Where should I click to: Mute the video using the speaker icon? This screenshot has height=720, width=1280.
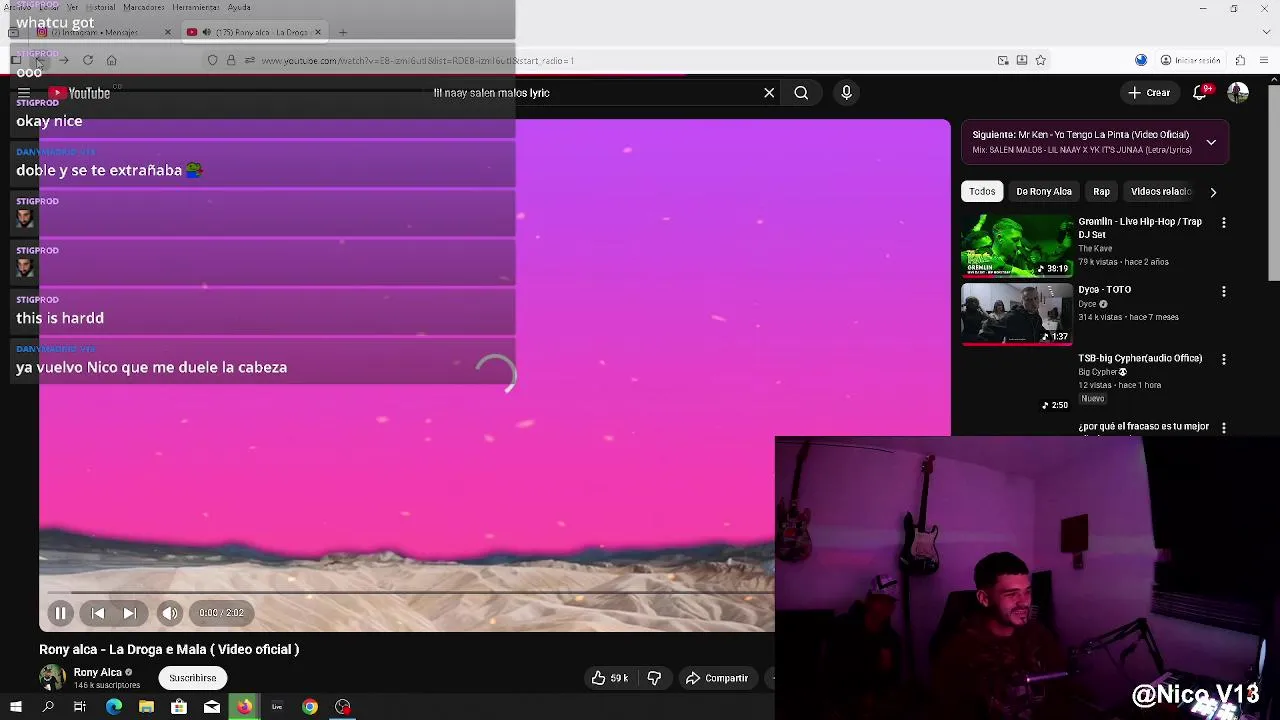click(x=170, y=613)
